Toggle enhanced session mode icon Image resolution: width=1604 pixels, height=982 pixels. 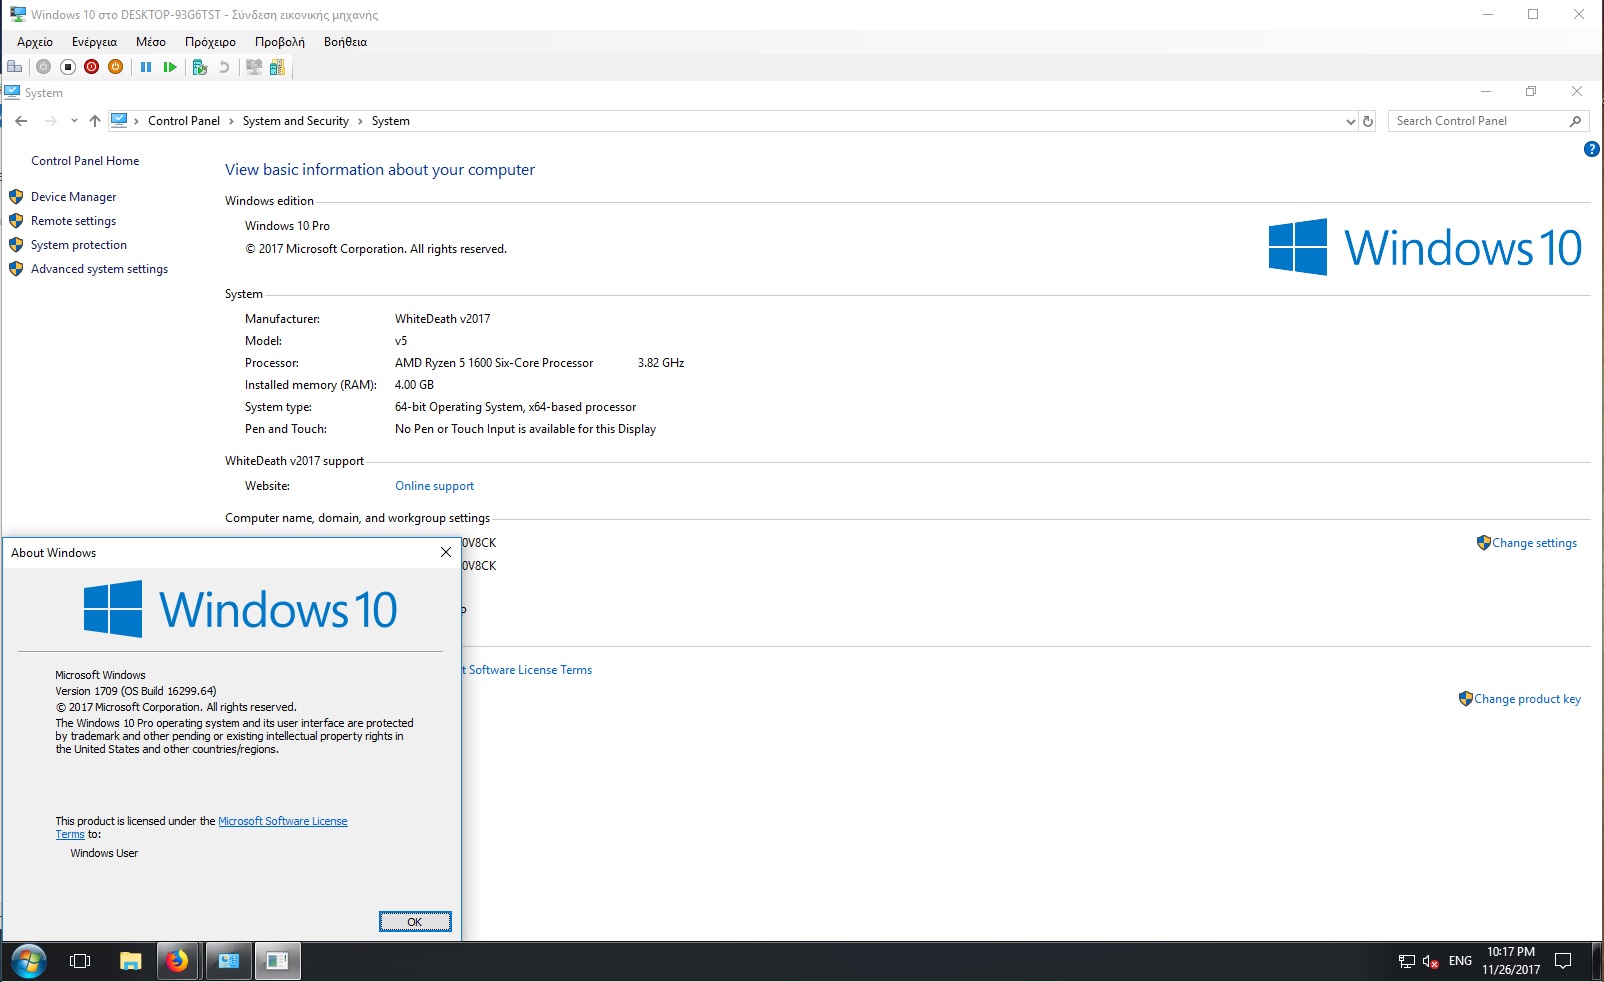point(254,67)
